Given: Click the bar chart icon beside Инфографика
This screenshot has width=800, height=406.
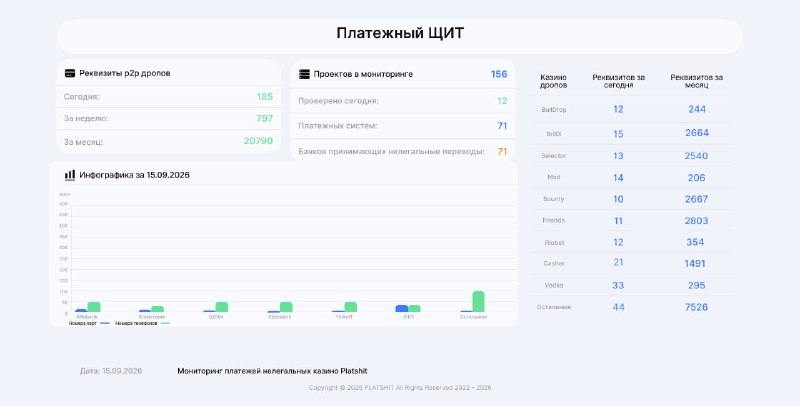Looking at the screenshot, I should (x=70, y=175).
